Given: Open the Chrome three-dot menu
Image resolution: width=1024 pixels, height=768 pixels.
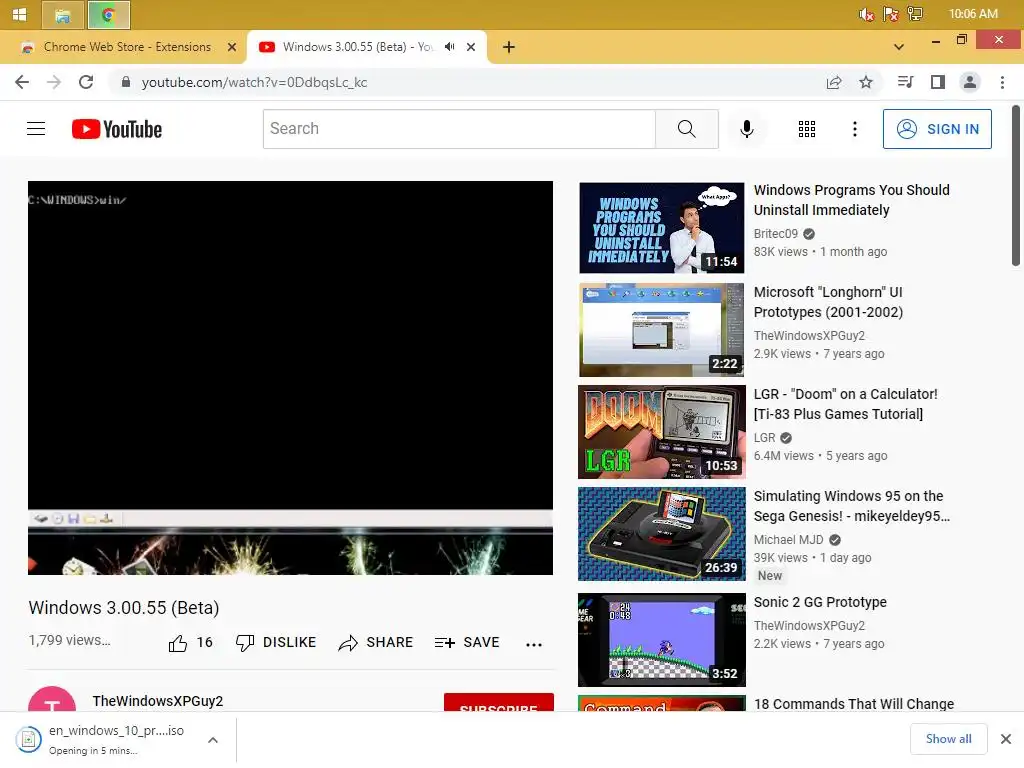Looking at the screenshot, I should point(1002,82).
